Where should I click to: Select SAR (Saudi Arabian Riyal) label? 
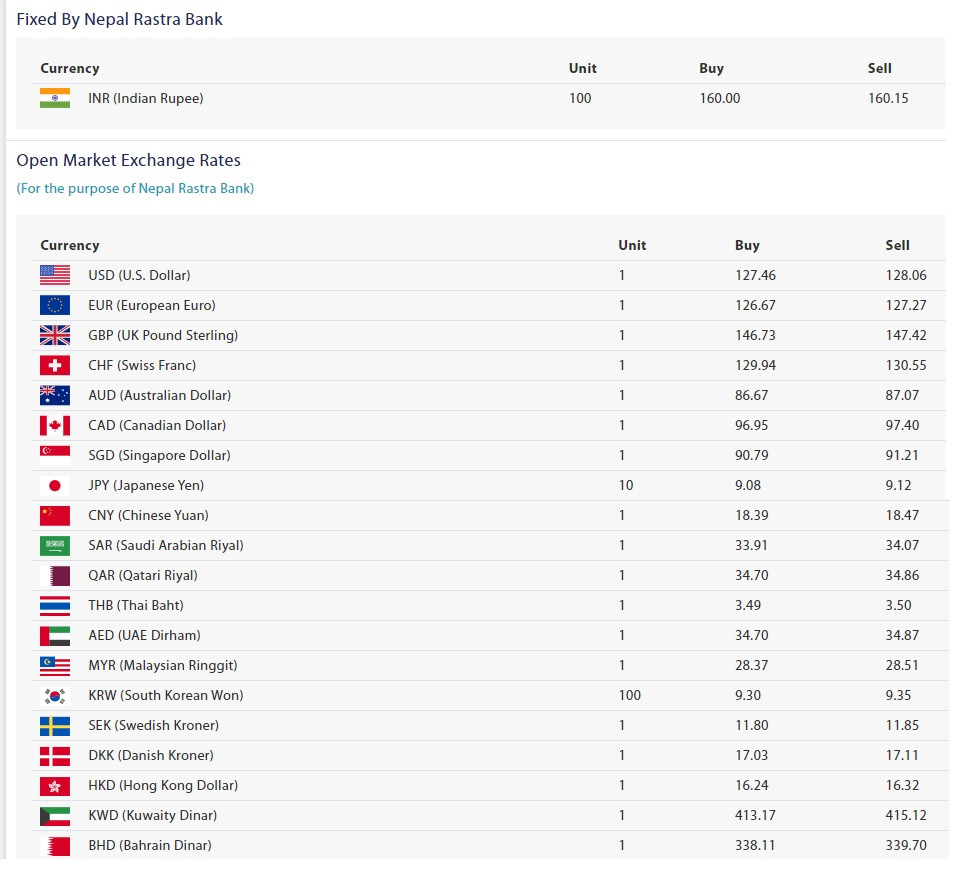pos(166,545)
